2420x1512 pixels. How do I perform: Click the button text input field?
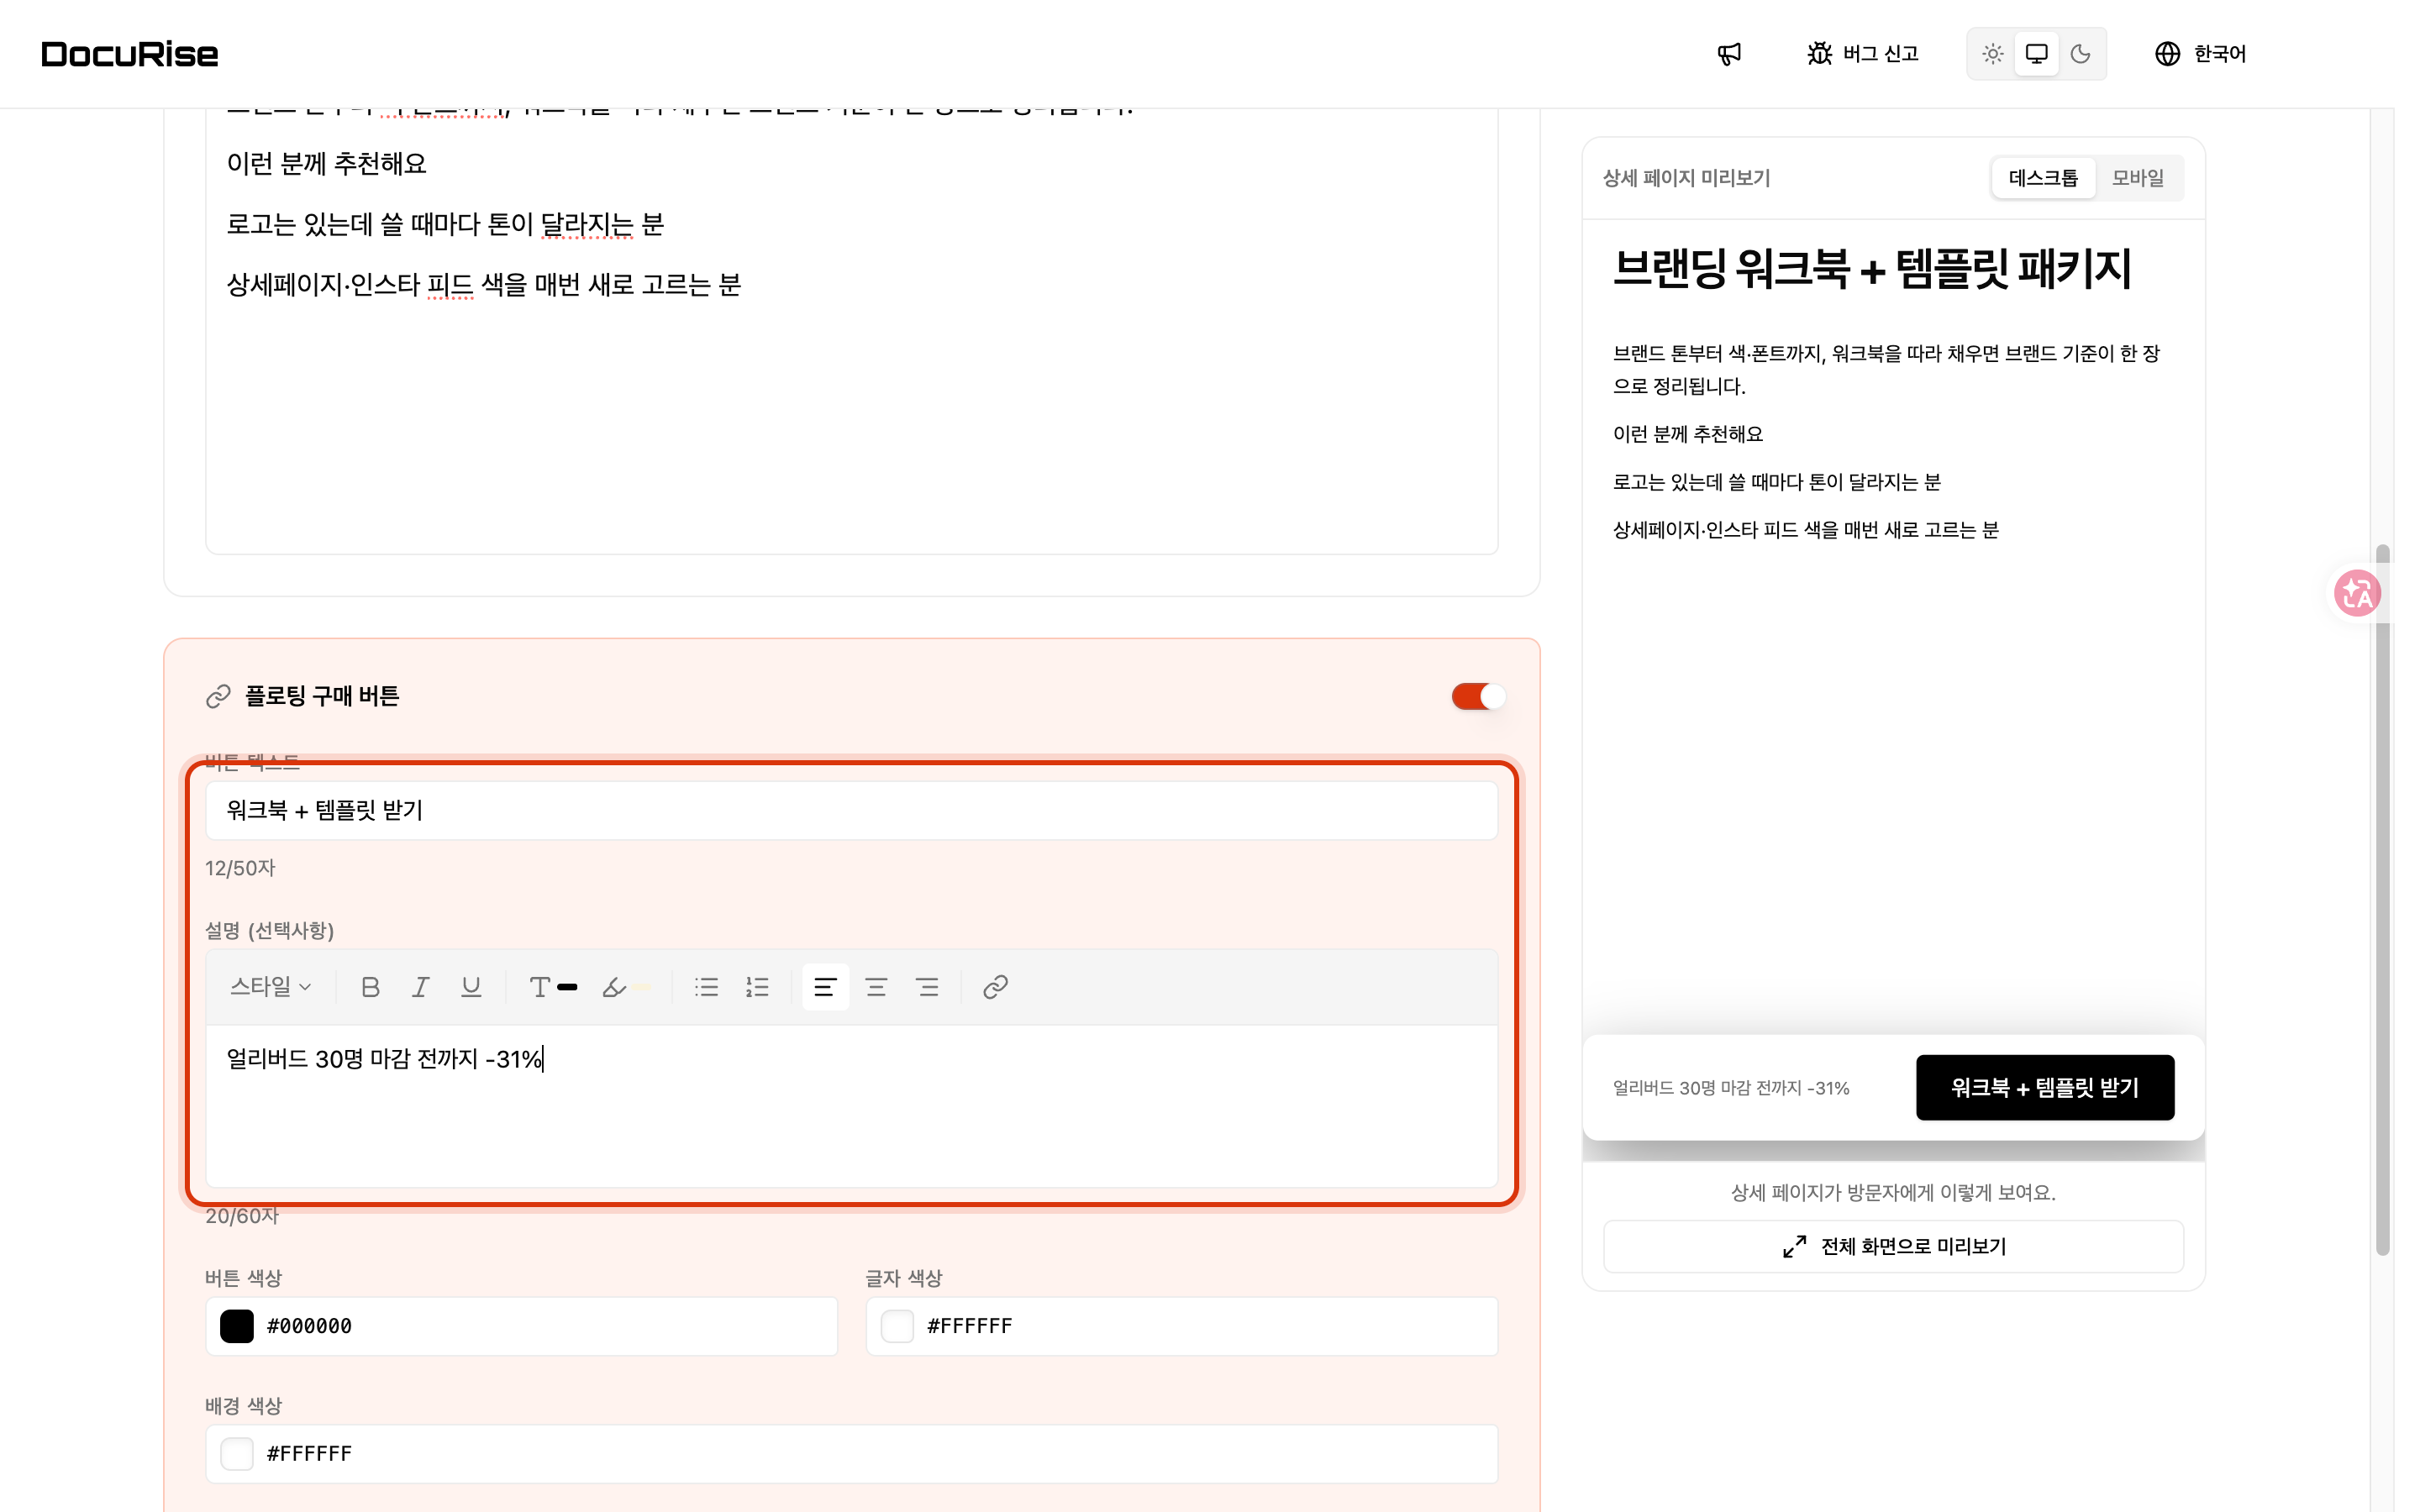click(851, 810)
